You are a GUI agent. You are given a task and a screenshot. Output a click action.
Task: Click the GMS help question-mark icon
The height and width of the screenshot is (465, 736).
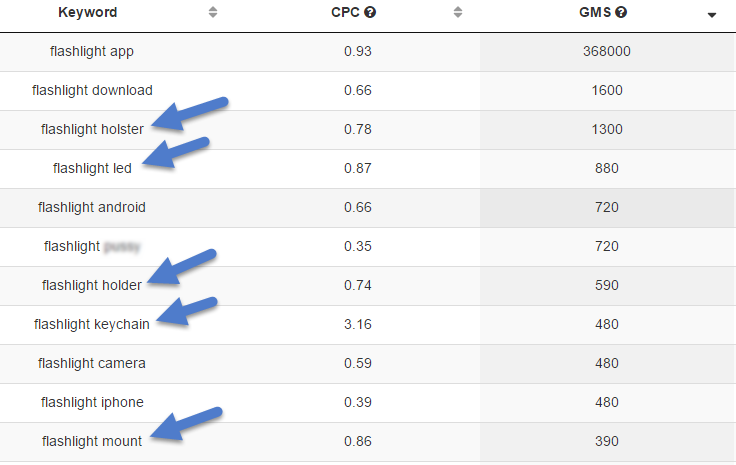[621, 12]
